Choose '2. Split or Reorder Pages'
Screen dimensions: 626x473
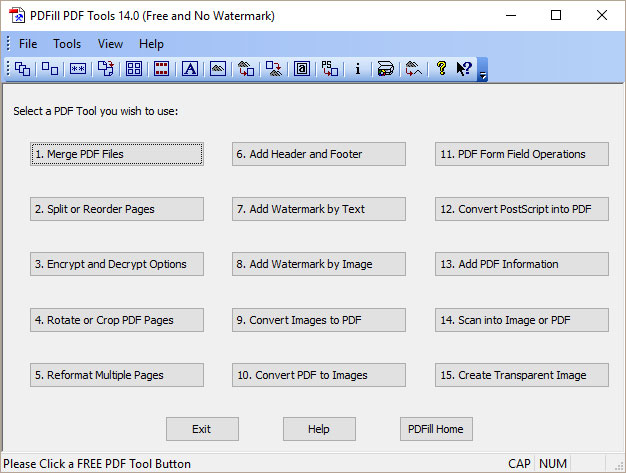[117, 209]
